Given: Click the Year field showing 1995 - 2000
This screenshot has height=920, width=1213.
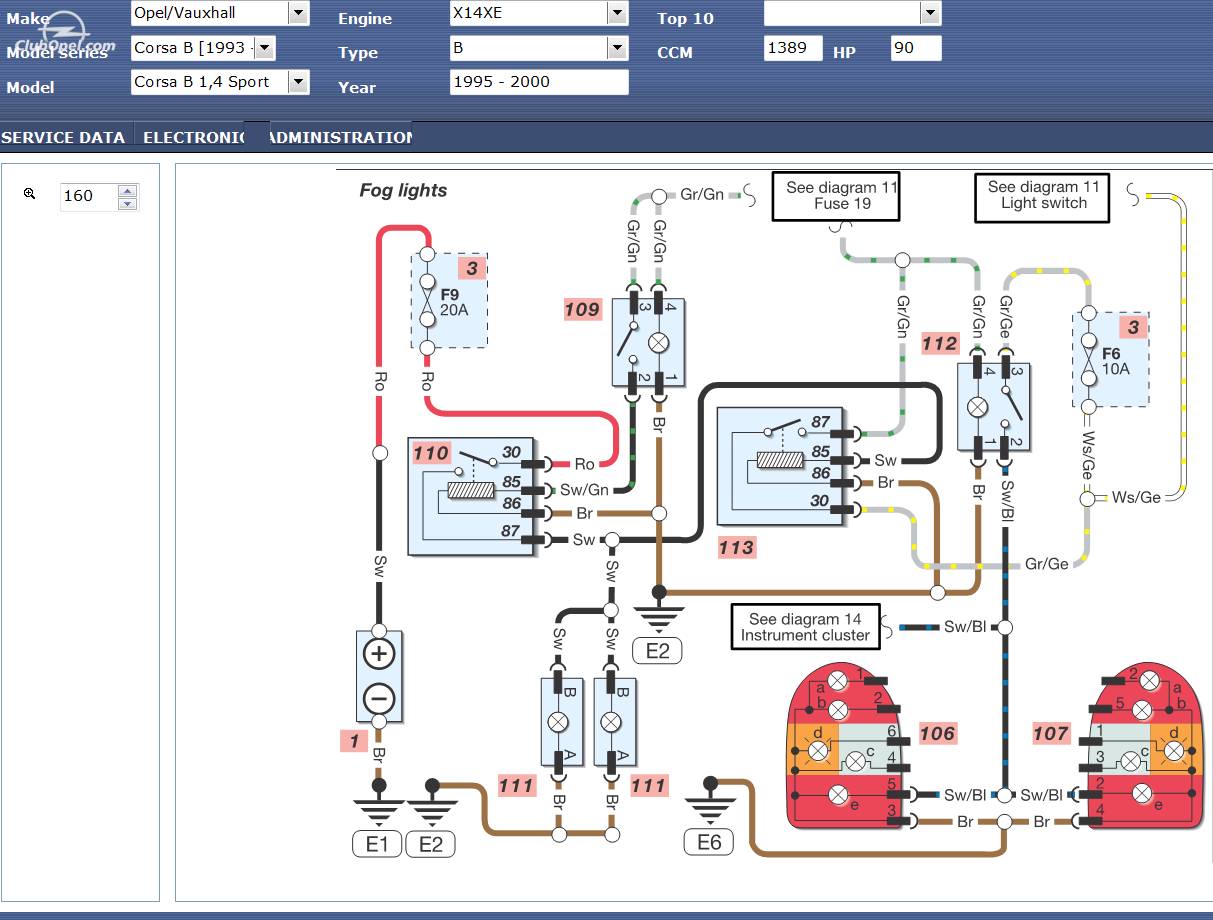Looking at the screenshot, I should (x=539, y=82).
